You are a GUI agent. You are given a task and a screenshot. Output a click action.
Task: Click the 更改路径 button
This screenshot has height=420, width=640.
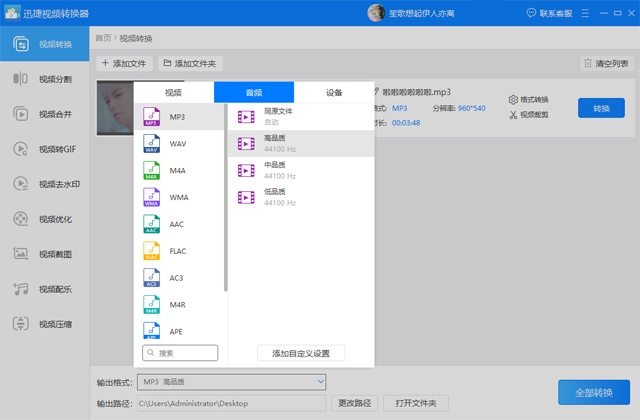click(x=354, y=403)
